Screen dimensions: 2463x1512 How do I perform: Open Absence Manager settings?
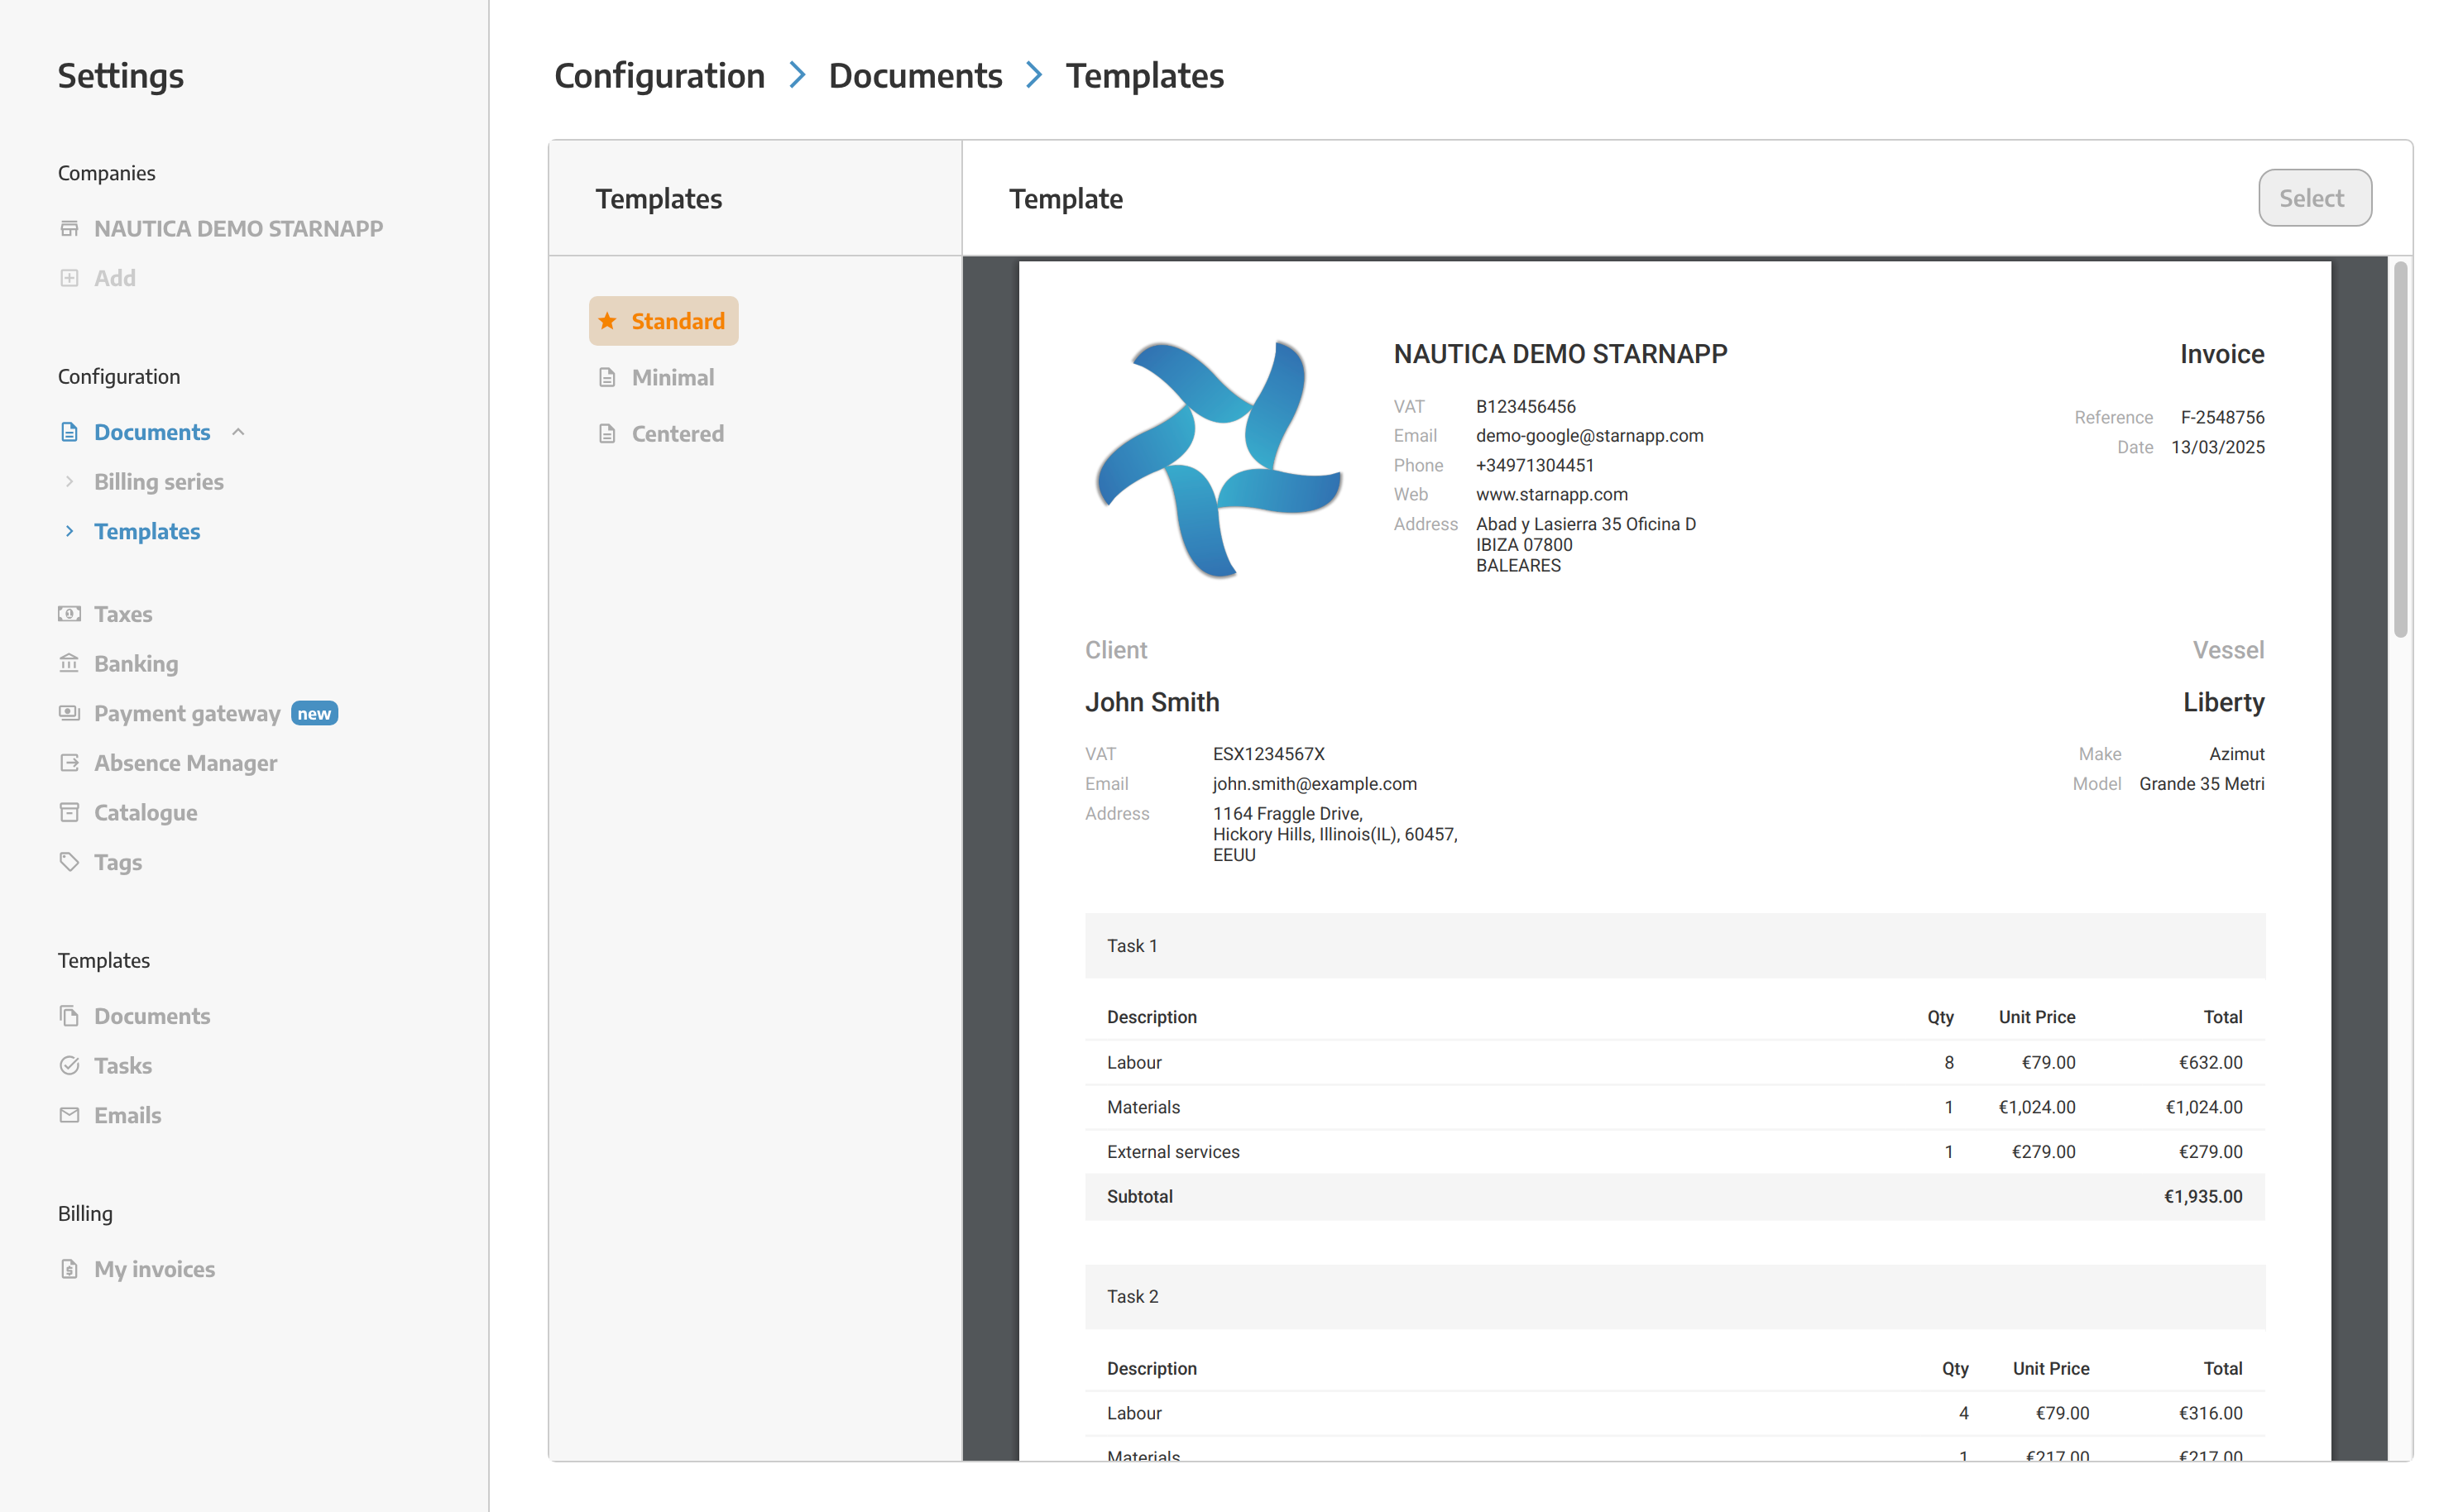click(x=186, y=763)
